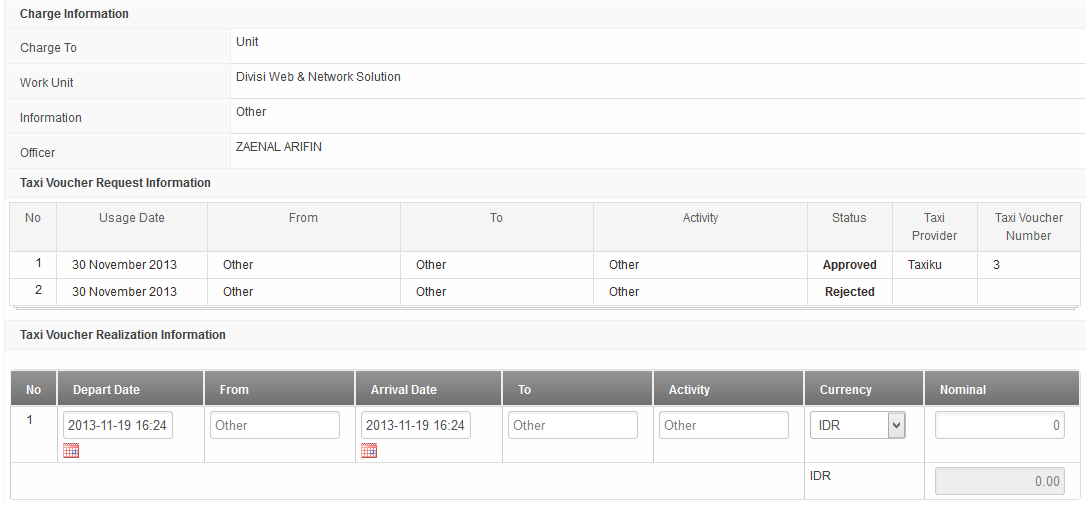1085x510 pixels.
Task: Open the Arrival Date calendar picker icon
Action: 369,451
